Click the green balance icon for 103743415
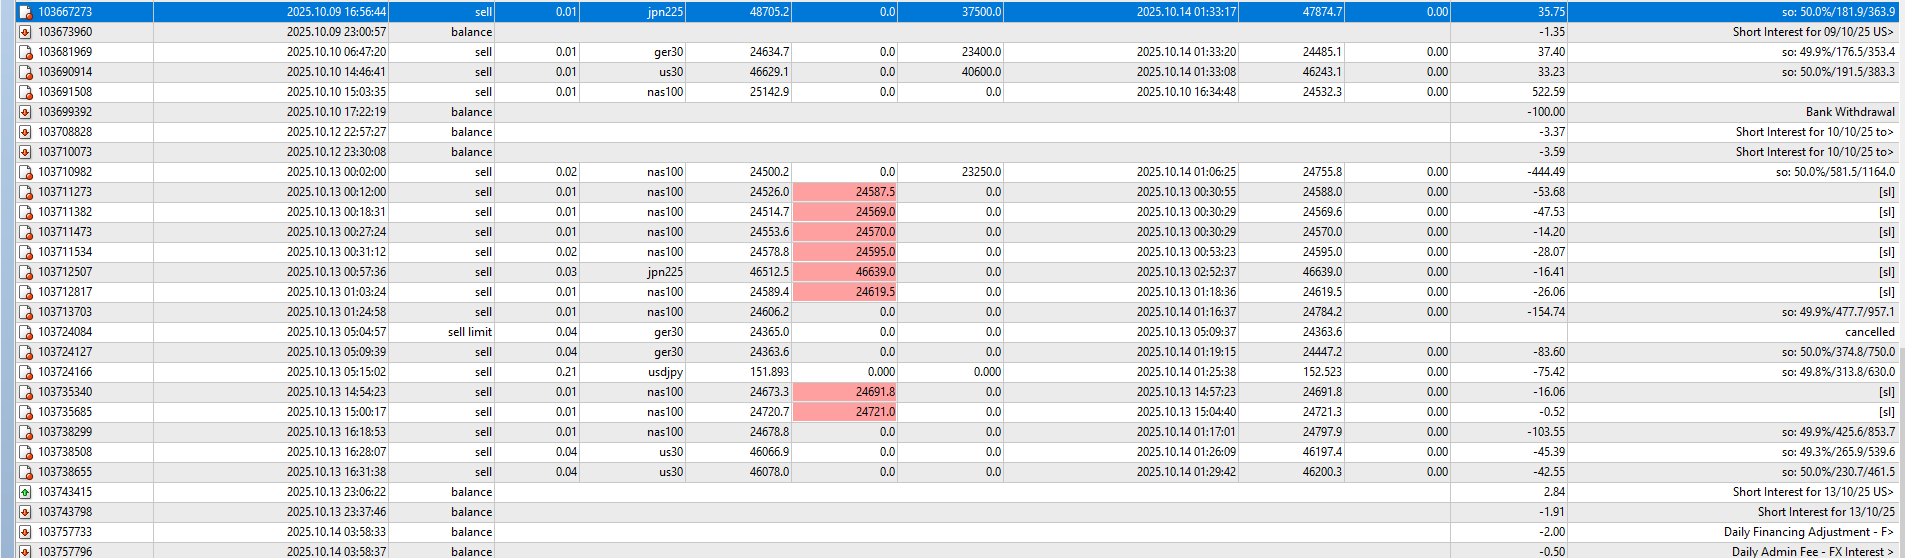The width and height of the screenshot is (1905, 558). [x=25, y=492]
